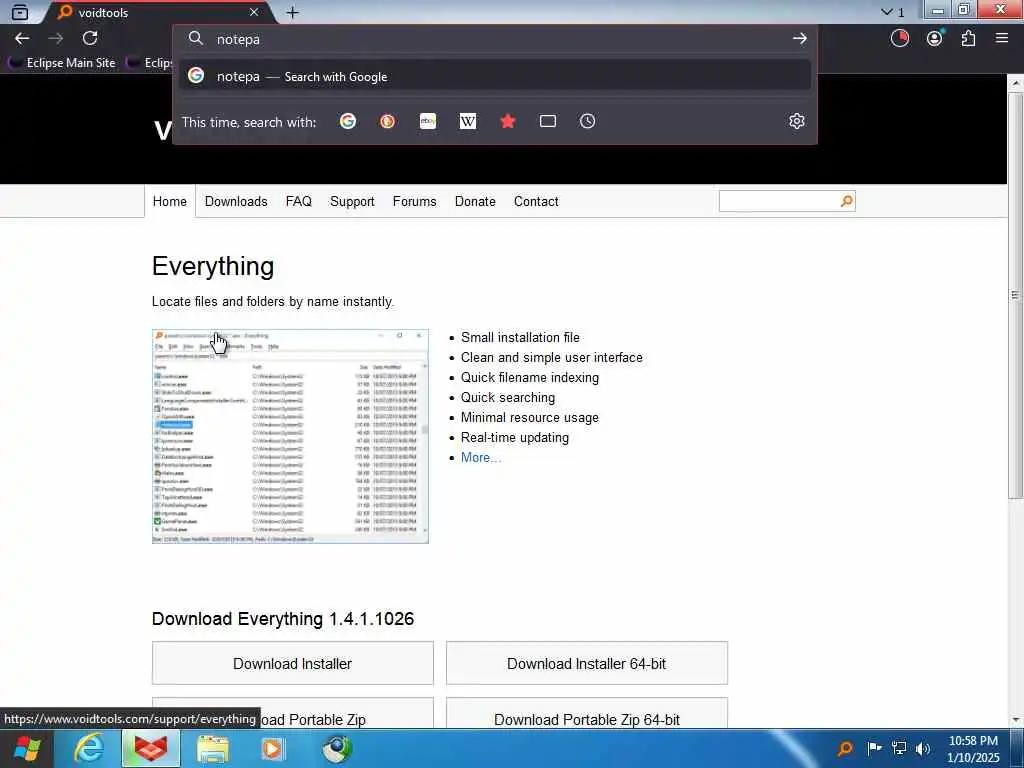Click the scrollbar up arrow
The height and width of the screenshot is (768, 1024).
(x=1016, y=83)
